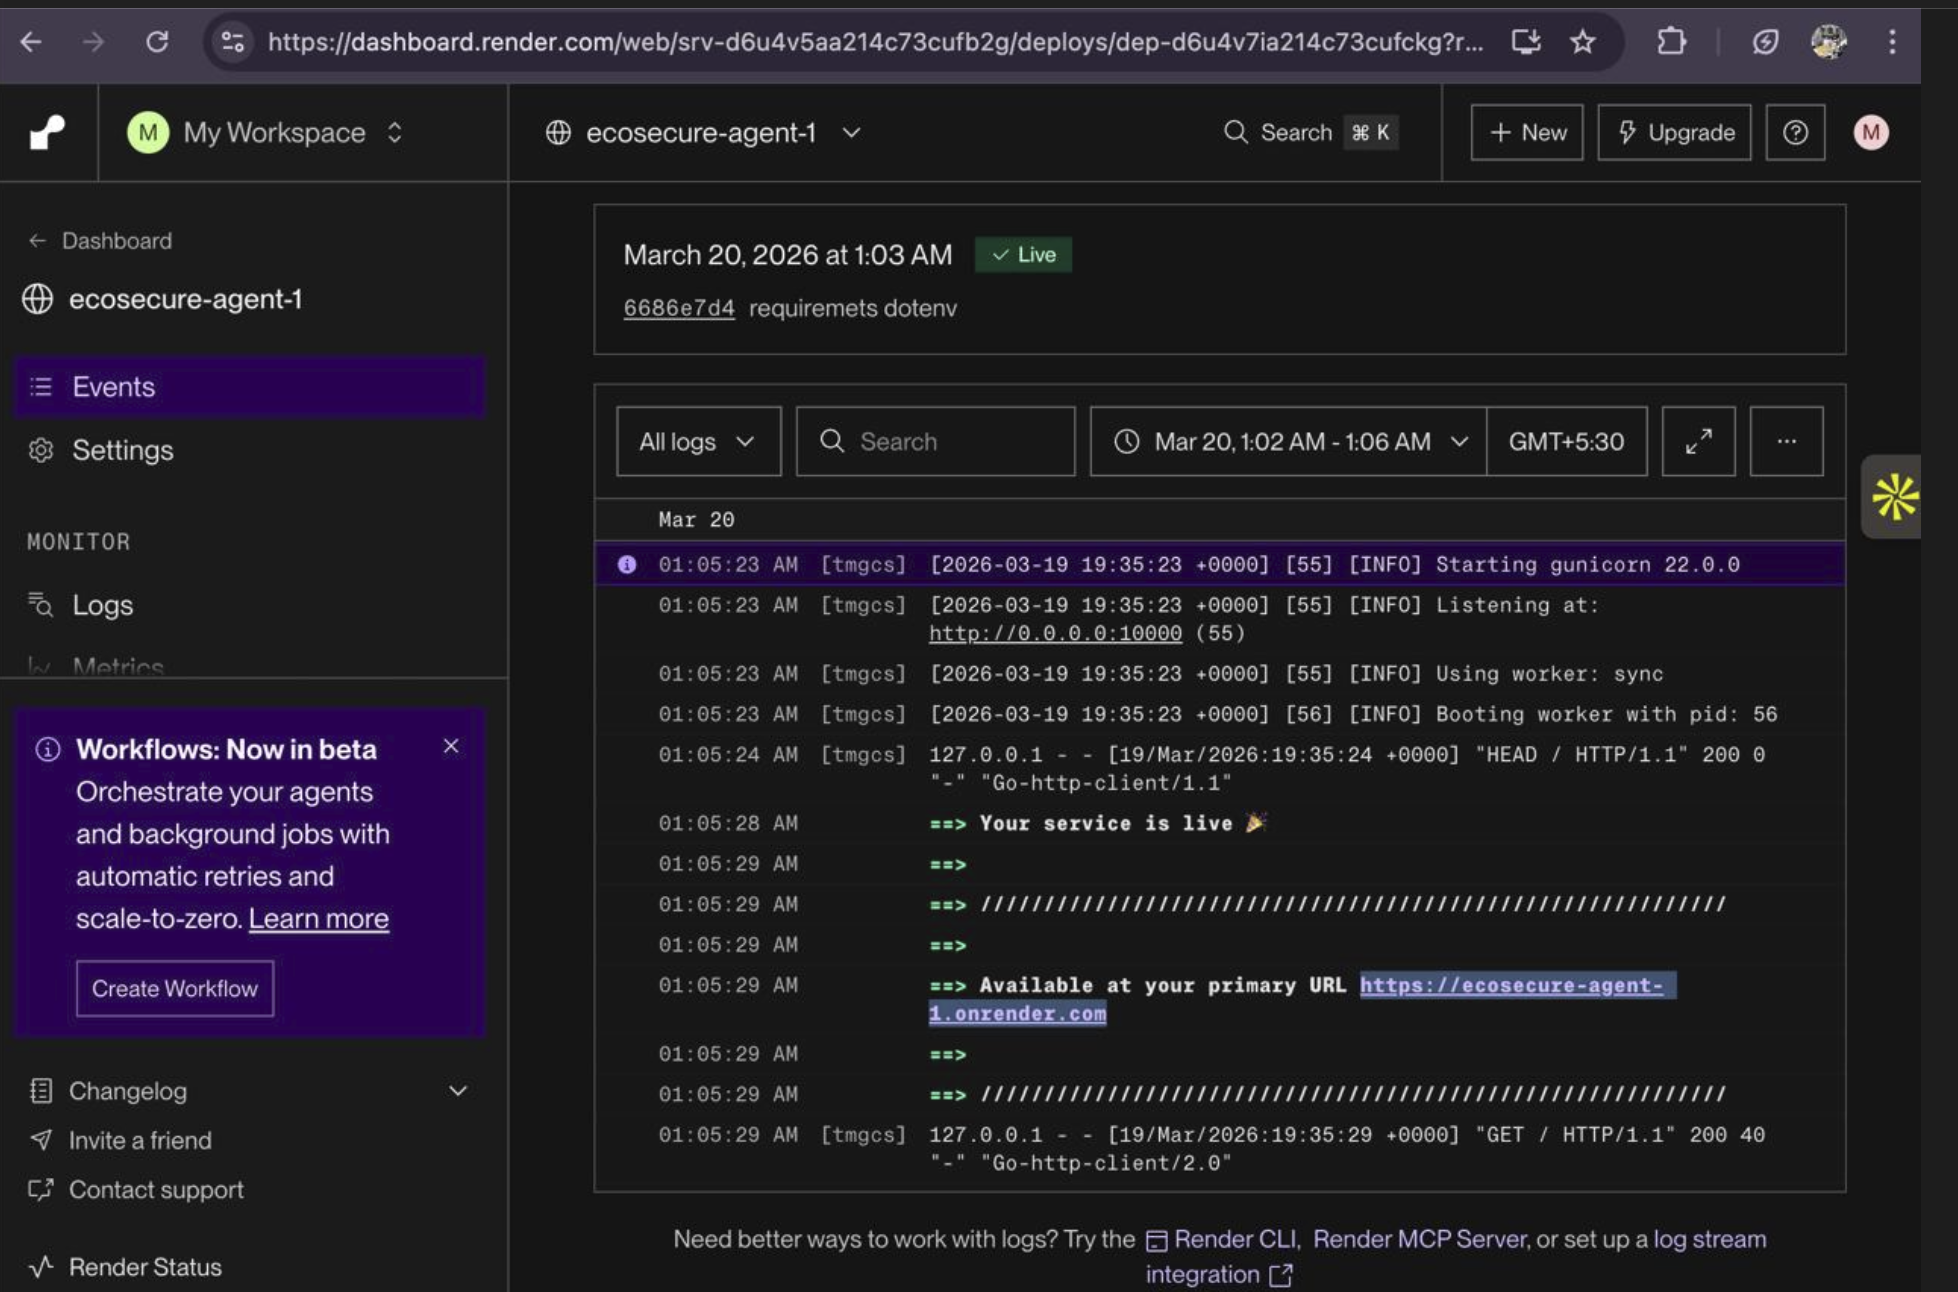Reload the browser page

157,42
